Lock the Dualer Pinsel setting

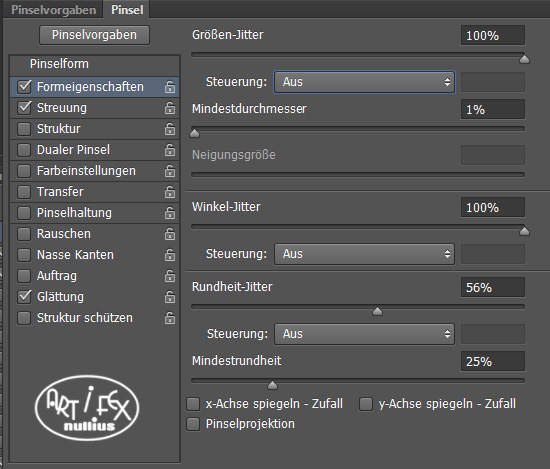point(170,150)
